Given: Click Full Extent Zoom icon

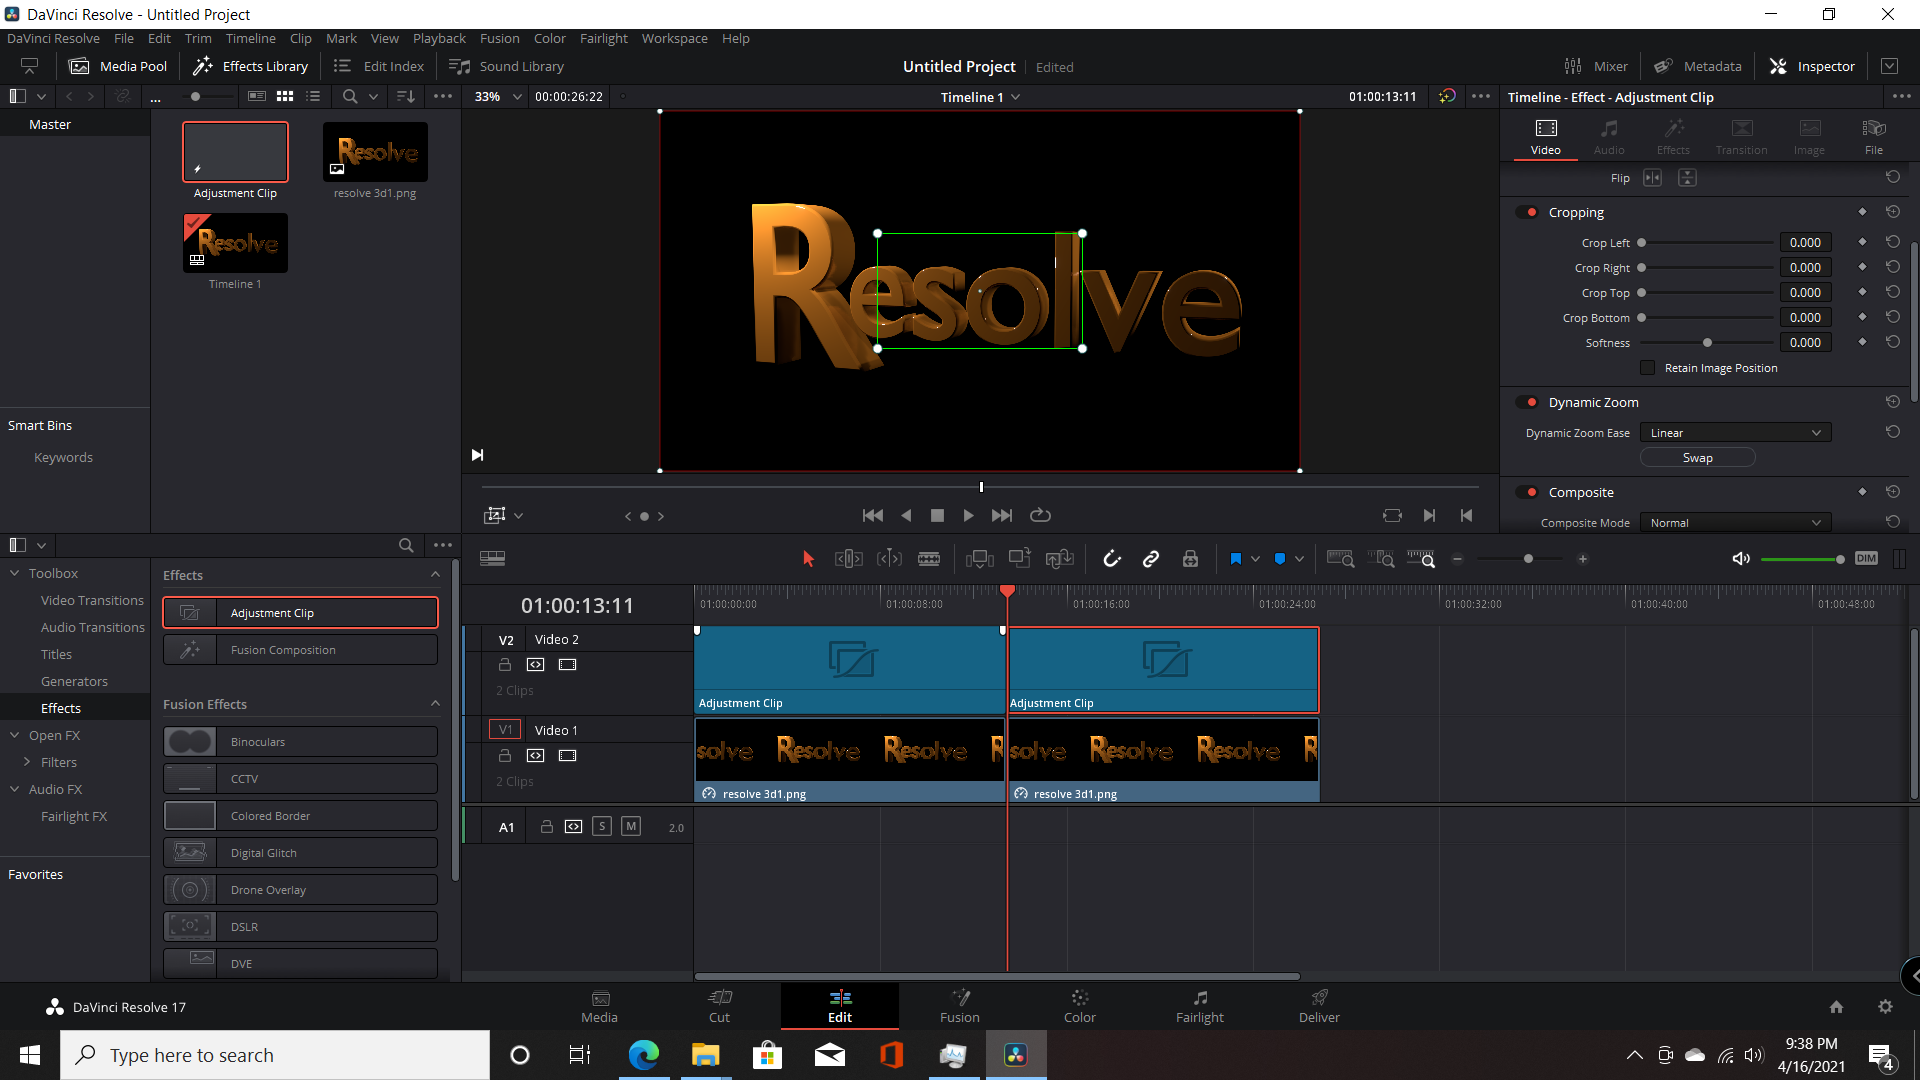Looking at the screenshot, I should coord(1340,559).
